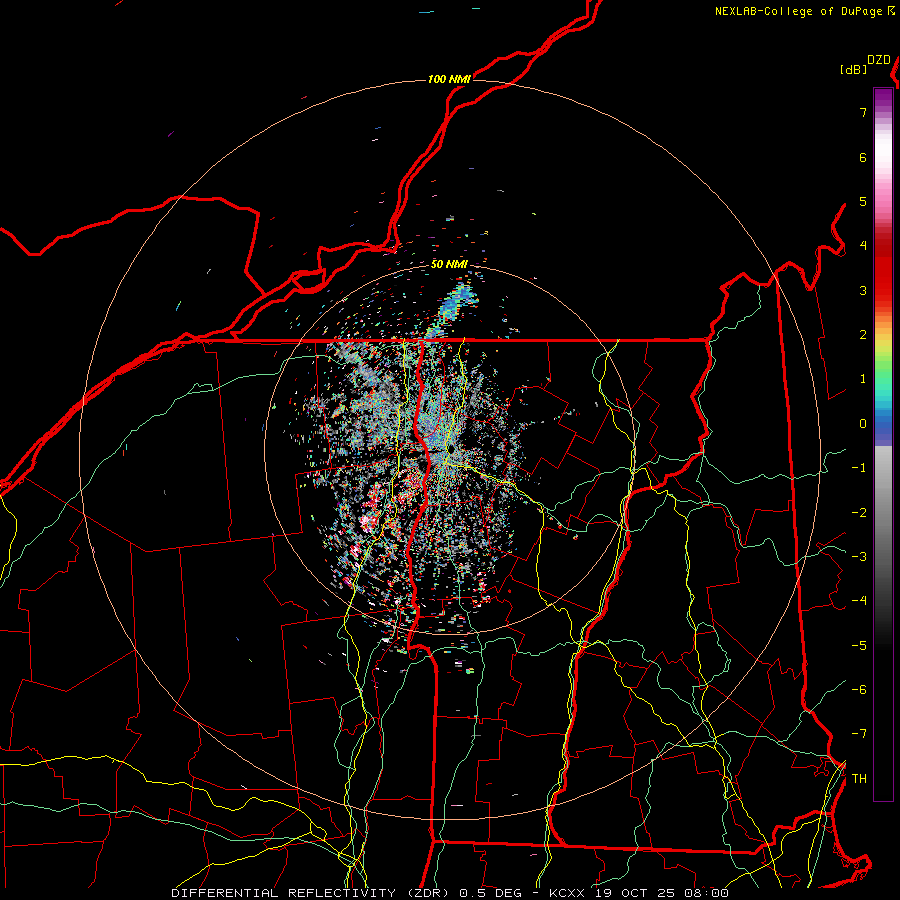
Task: Pick the 0 tick label on color scale
Action: click(863, 424)
